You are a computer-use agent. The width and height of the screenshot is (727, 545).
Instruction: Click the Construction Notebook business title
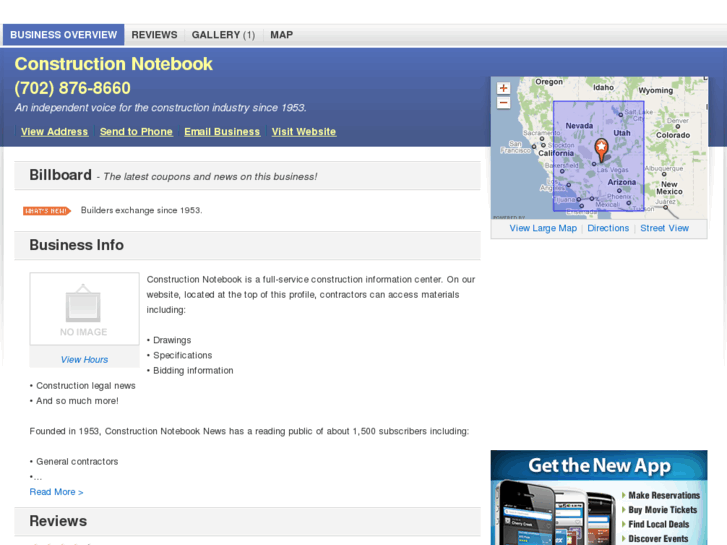[x=114, y=64]
